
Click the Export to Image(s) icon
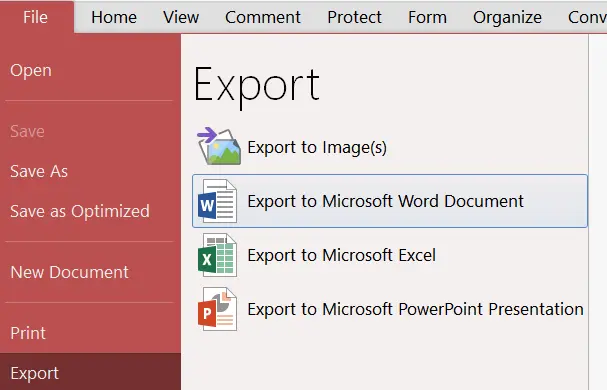[x=219, y=146]
